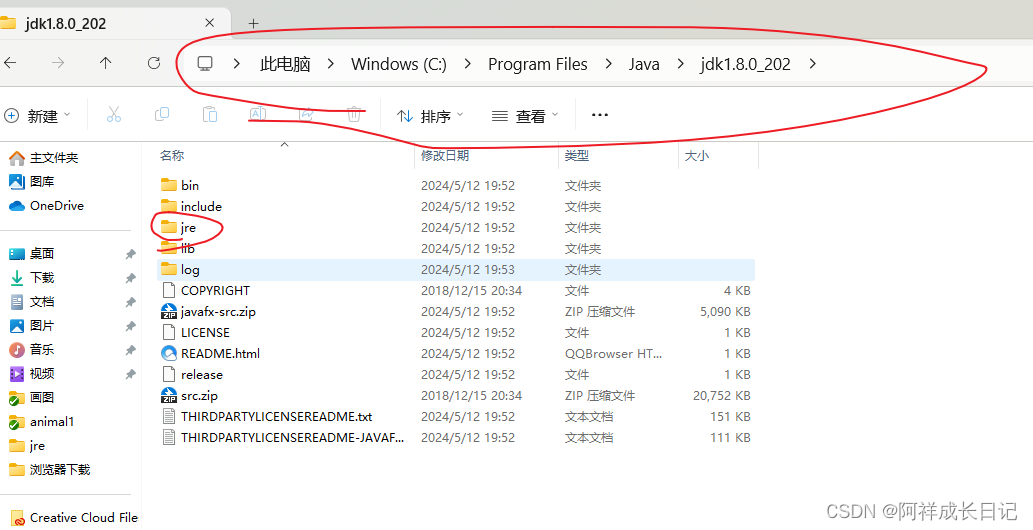Open 浏览器下载 folder in sidebar
Image resolution: width=1033 pixels, height=530 pixels.
(x=49, y=470)
